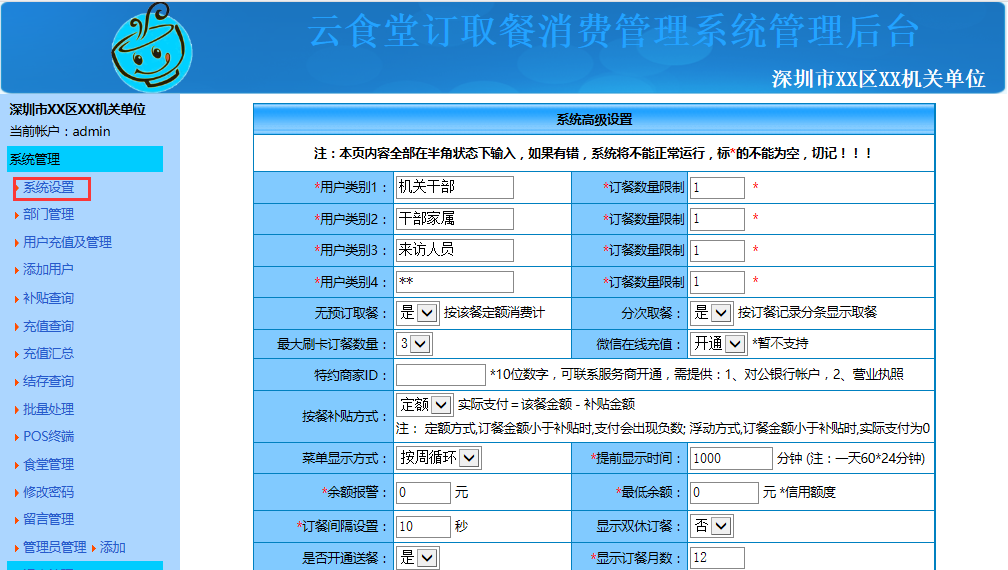1008x570 pixels.
Task: Open the 分次取餐 dropdown
Action: click(x=712, y=312)
